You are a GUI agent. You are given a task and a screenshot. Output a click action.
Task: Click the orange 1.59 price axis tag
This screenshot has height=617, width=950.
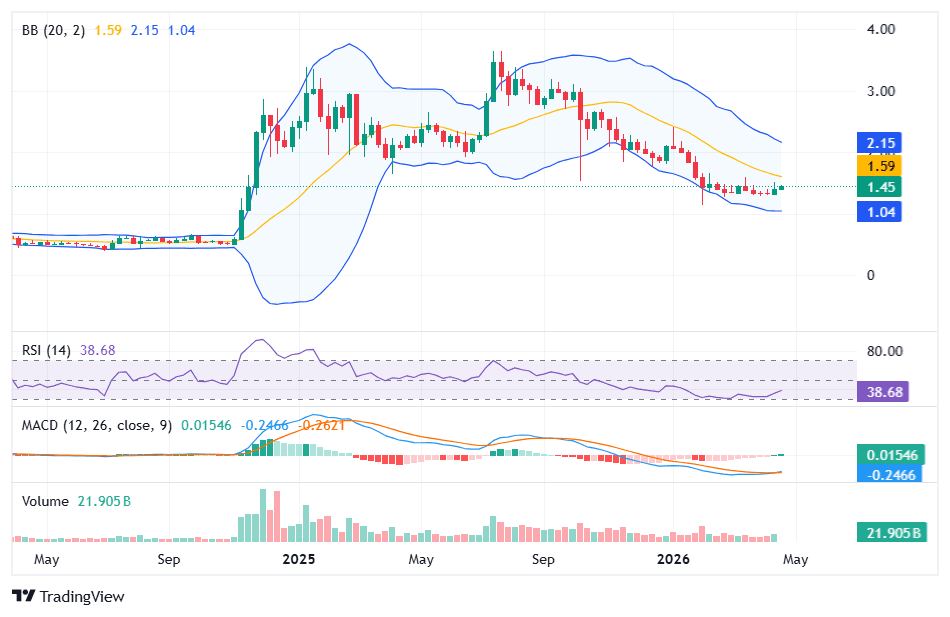point(881,165)
